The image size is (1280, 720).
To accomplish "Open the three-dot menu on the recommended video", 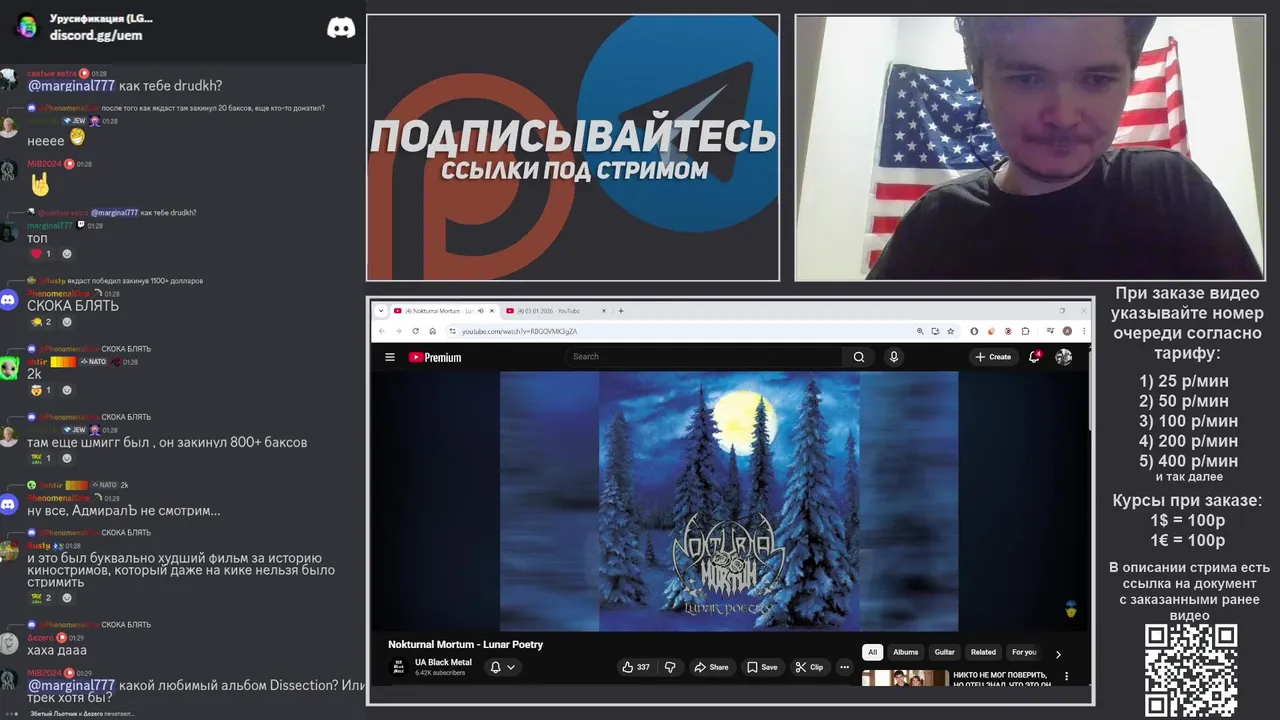I will (1066, 677).
